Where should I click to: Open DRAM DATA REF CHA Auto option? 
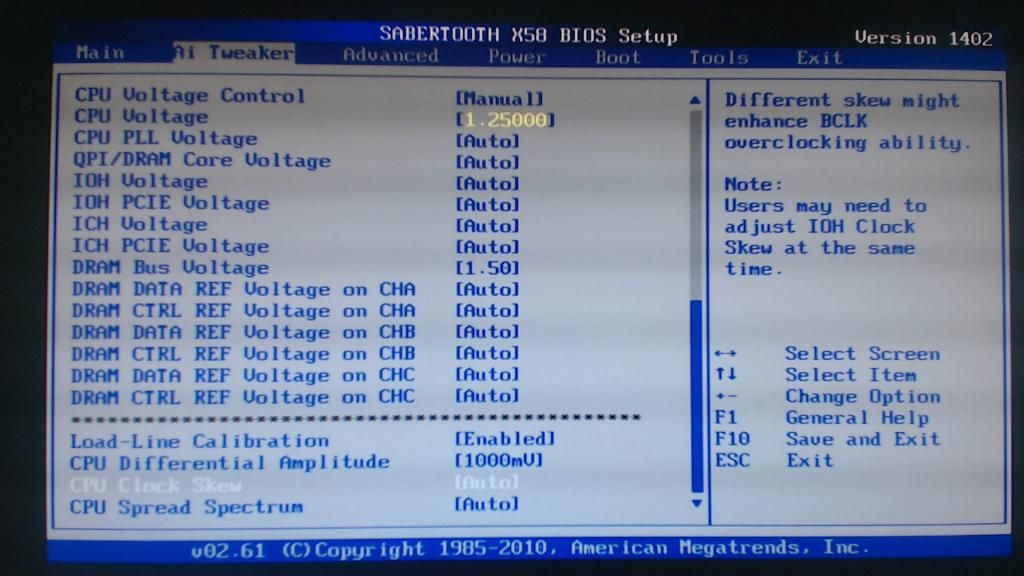pos(487,289)
